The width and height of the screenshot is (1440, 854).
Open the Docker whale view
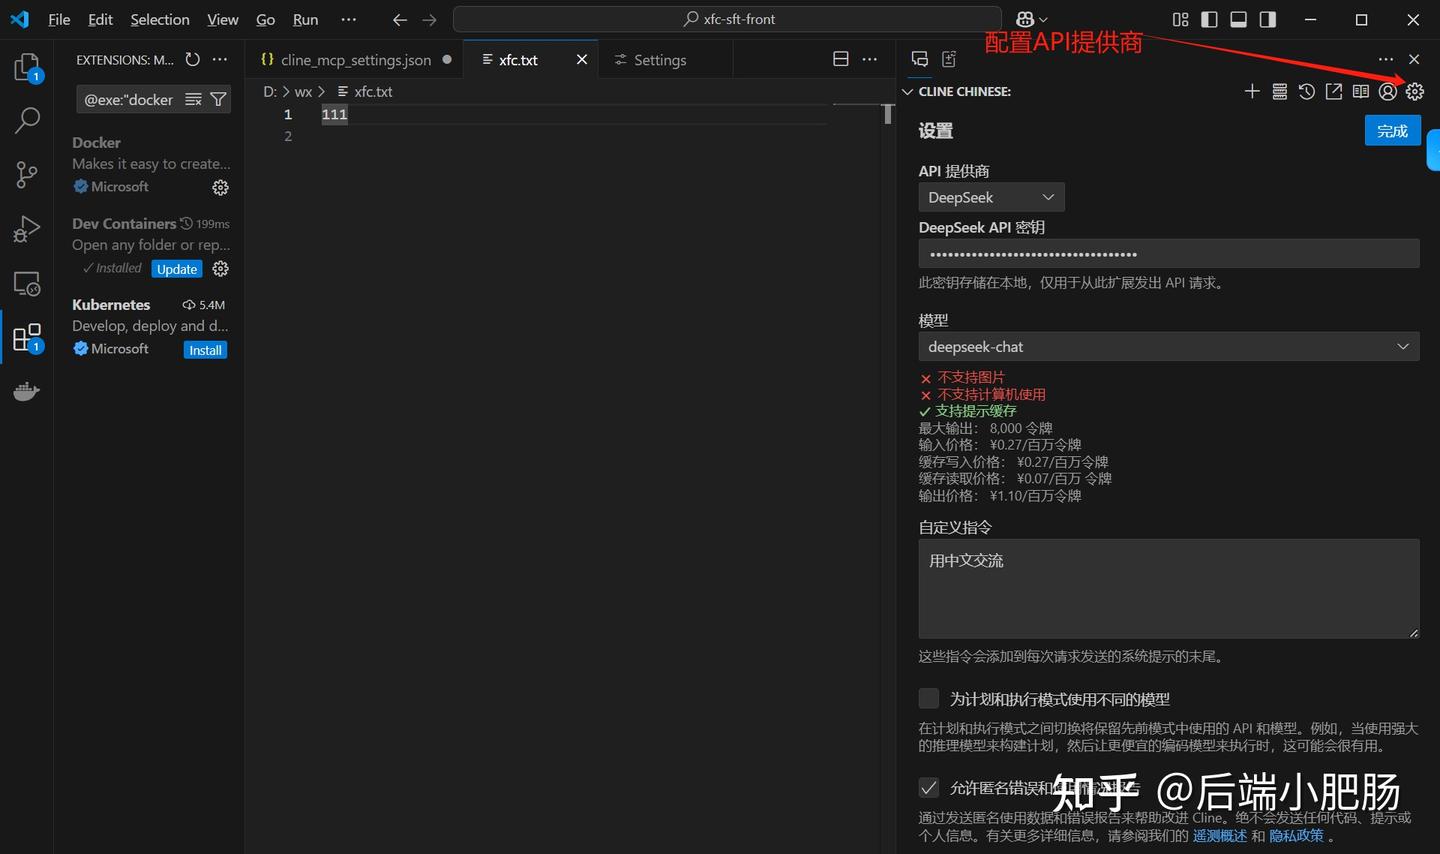tap(27, 391)
